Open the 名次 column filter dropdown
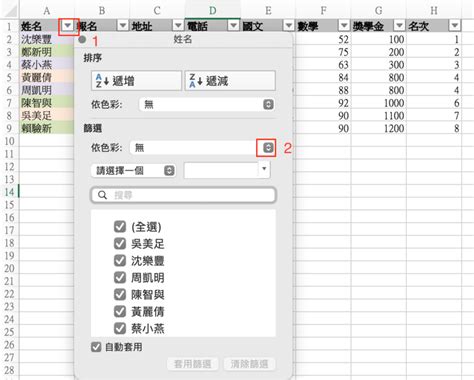This screenshot has height=380, width=474. [455, 26]
